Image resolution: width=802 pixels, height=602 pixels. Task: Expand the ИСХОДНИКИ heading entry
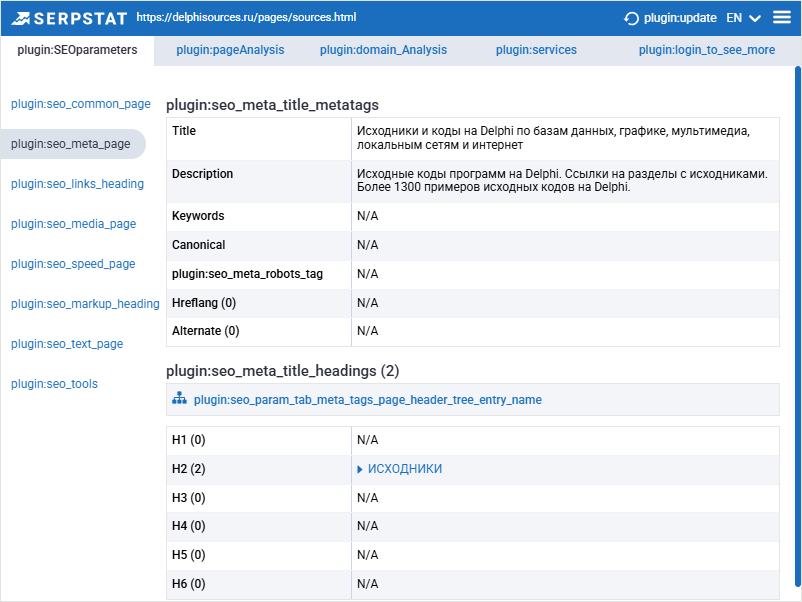[360, 468]
